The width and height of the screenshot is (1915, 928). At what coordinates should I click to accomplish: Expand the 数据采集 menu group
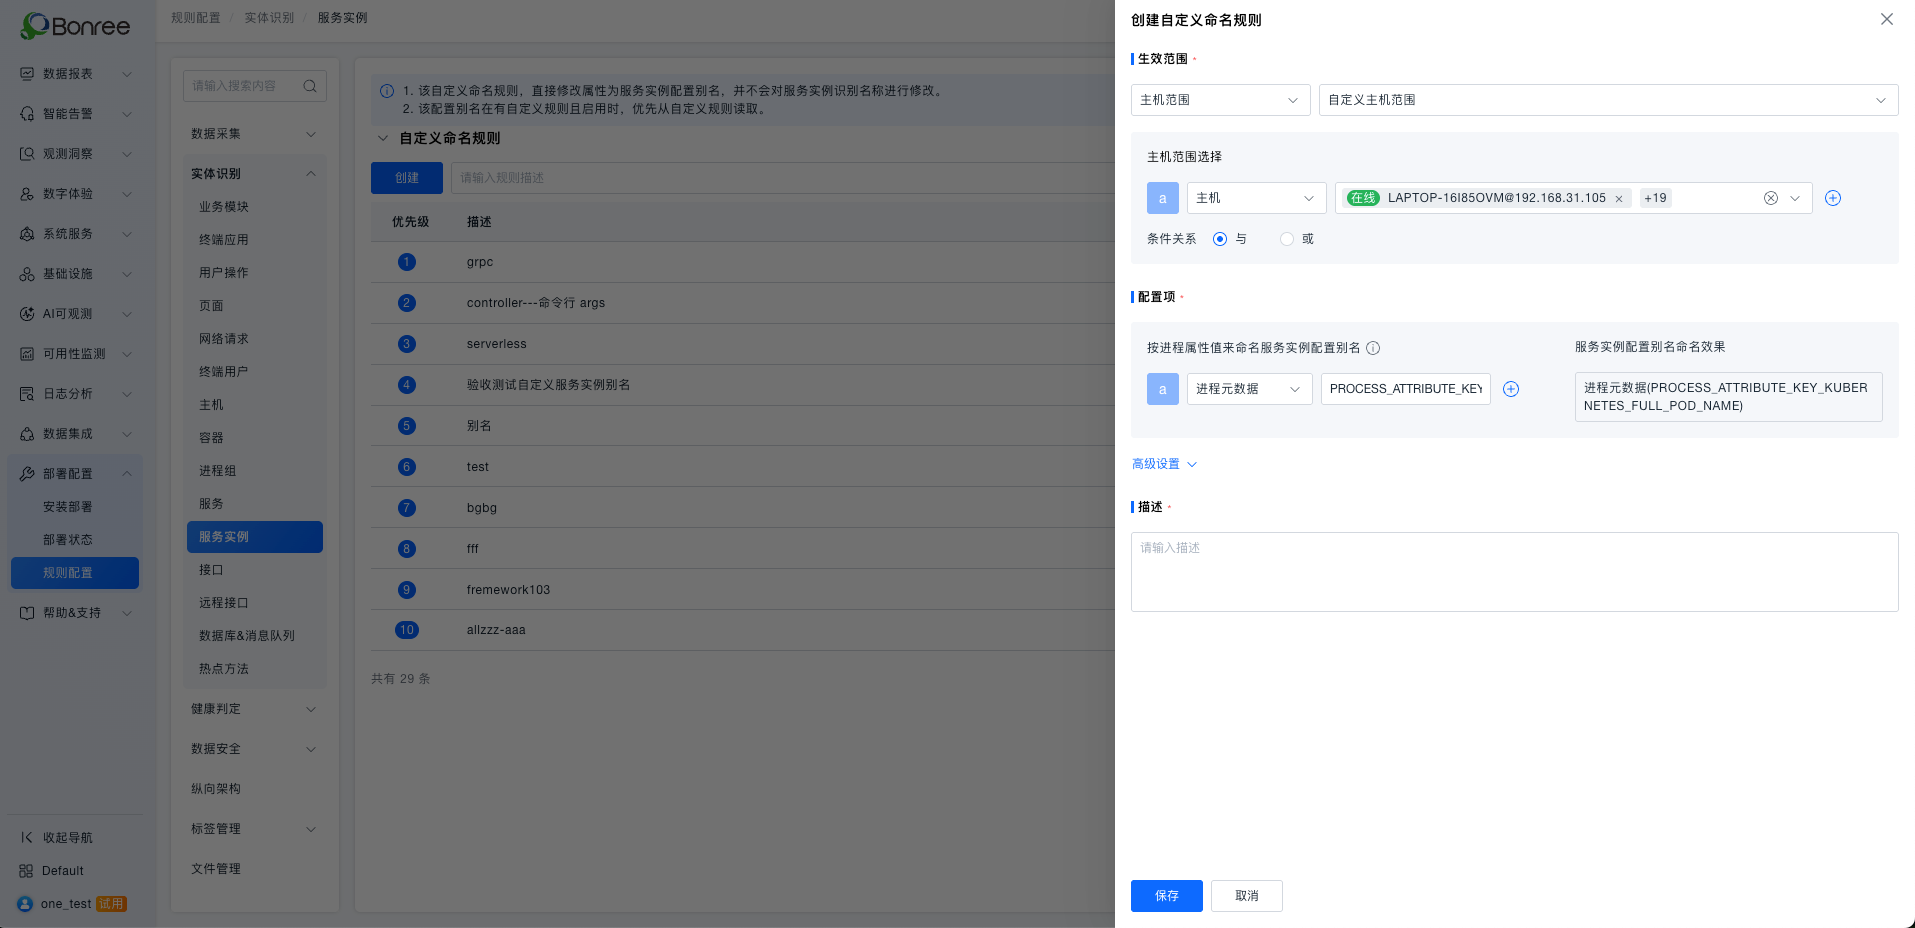tap(254, 134)
